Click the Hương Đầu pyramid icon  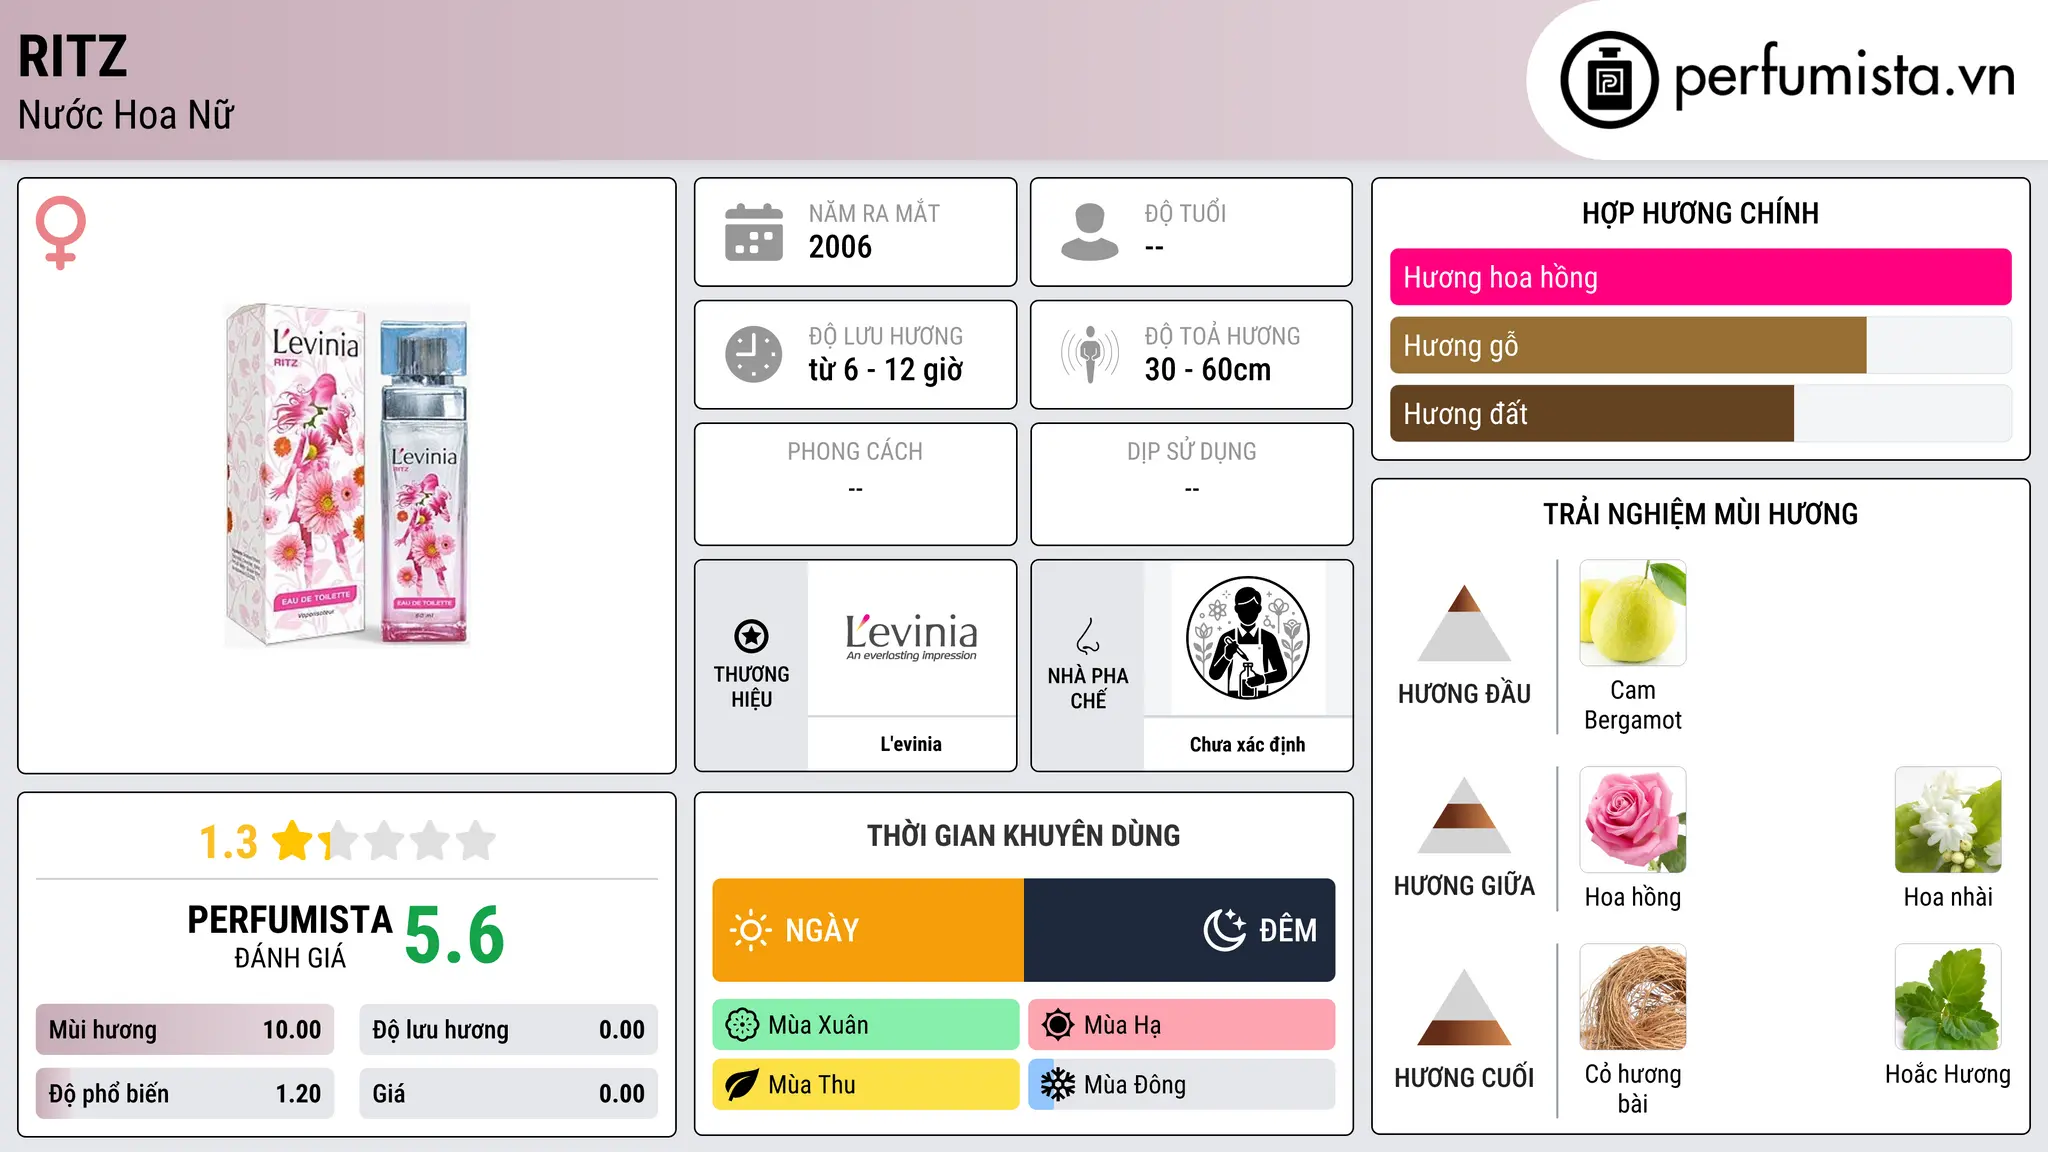pos(1464,623)
